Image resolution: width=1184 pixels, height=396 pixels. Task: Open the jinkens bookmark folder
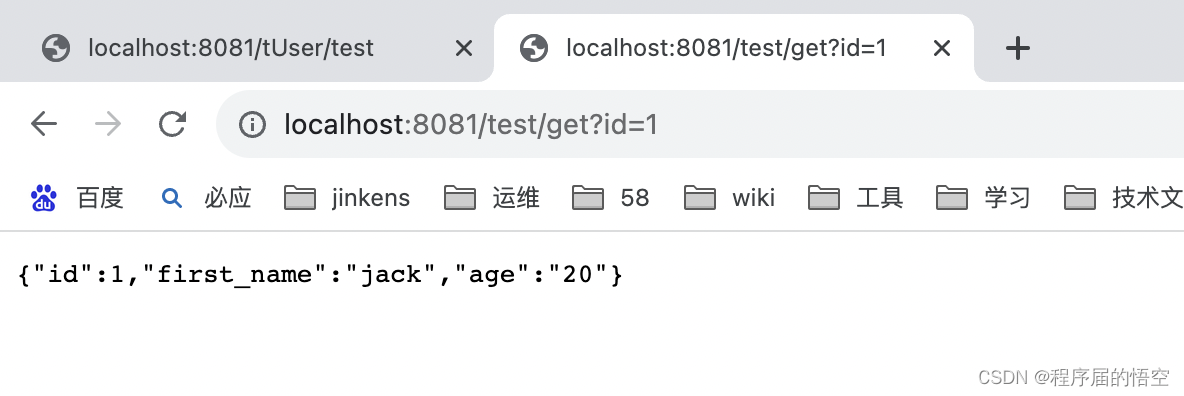pyautogui.click(x=347, y=198)
